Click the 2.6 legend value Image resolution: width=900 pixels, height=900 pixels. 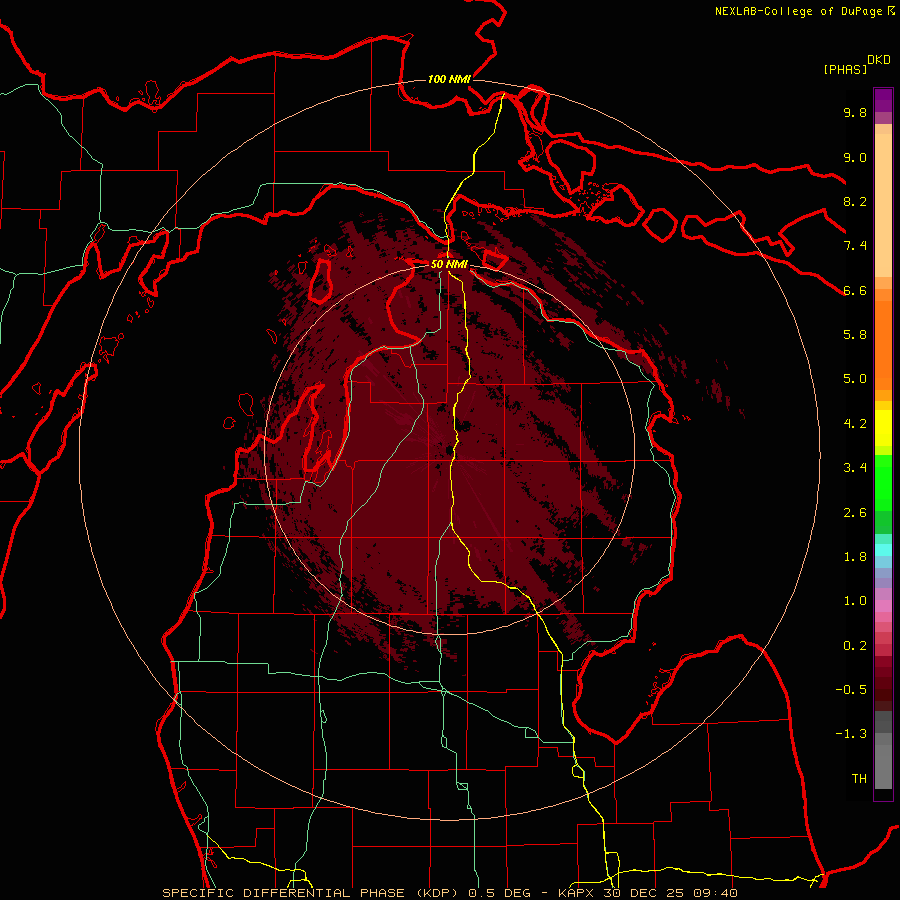coord(855,513)
